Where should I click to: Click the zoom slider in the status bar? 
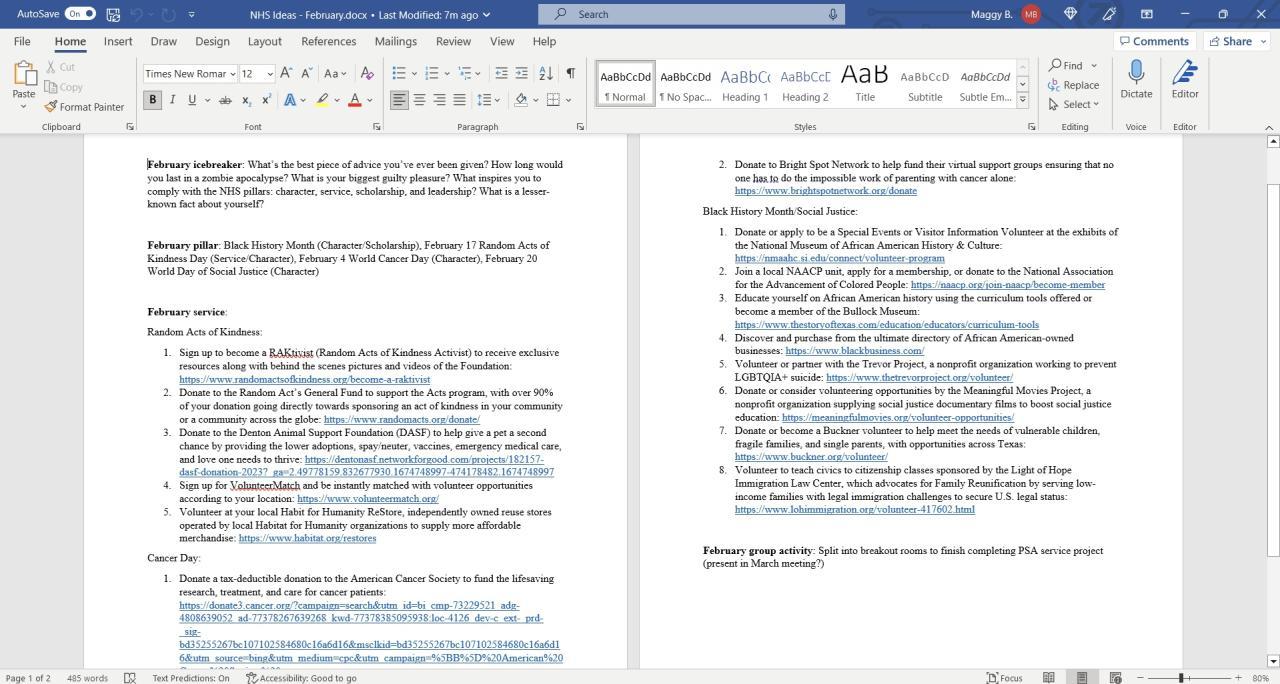1181,677
